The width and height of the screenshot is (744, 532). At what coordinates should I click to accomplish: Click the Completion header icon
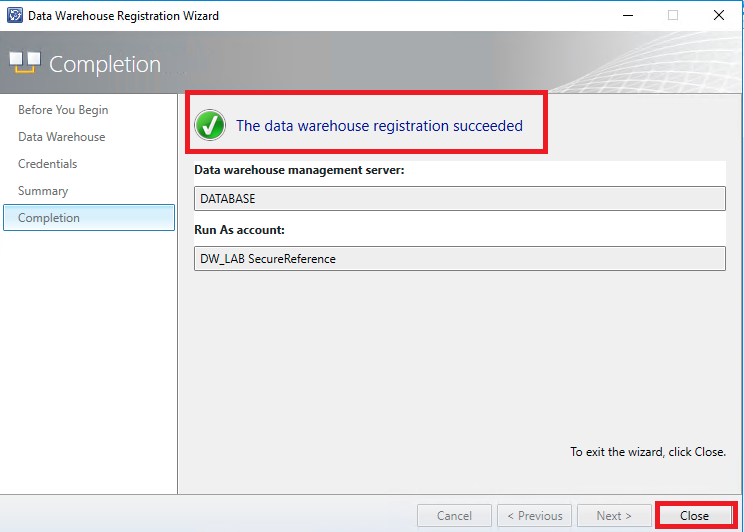pyautogui.click(x=25, y=64)
